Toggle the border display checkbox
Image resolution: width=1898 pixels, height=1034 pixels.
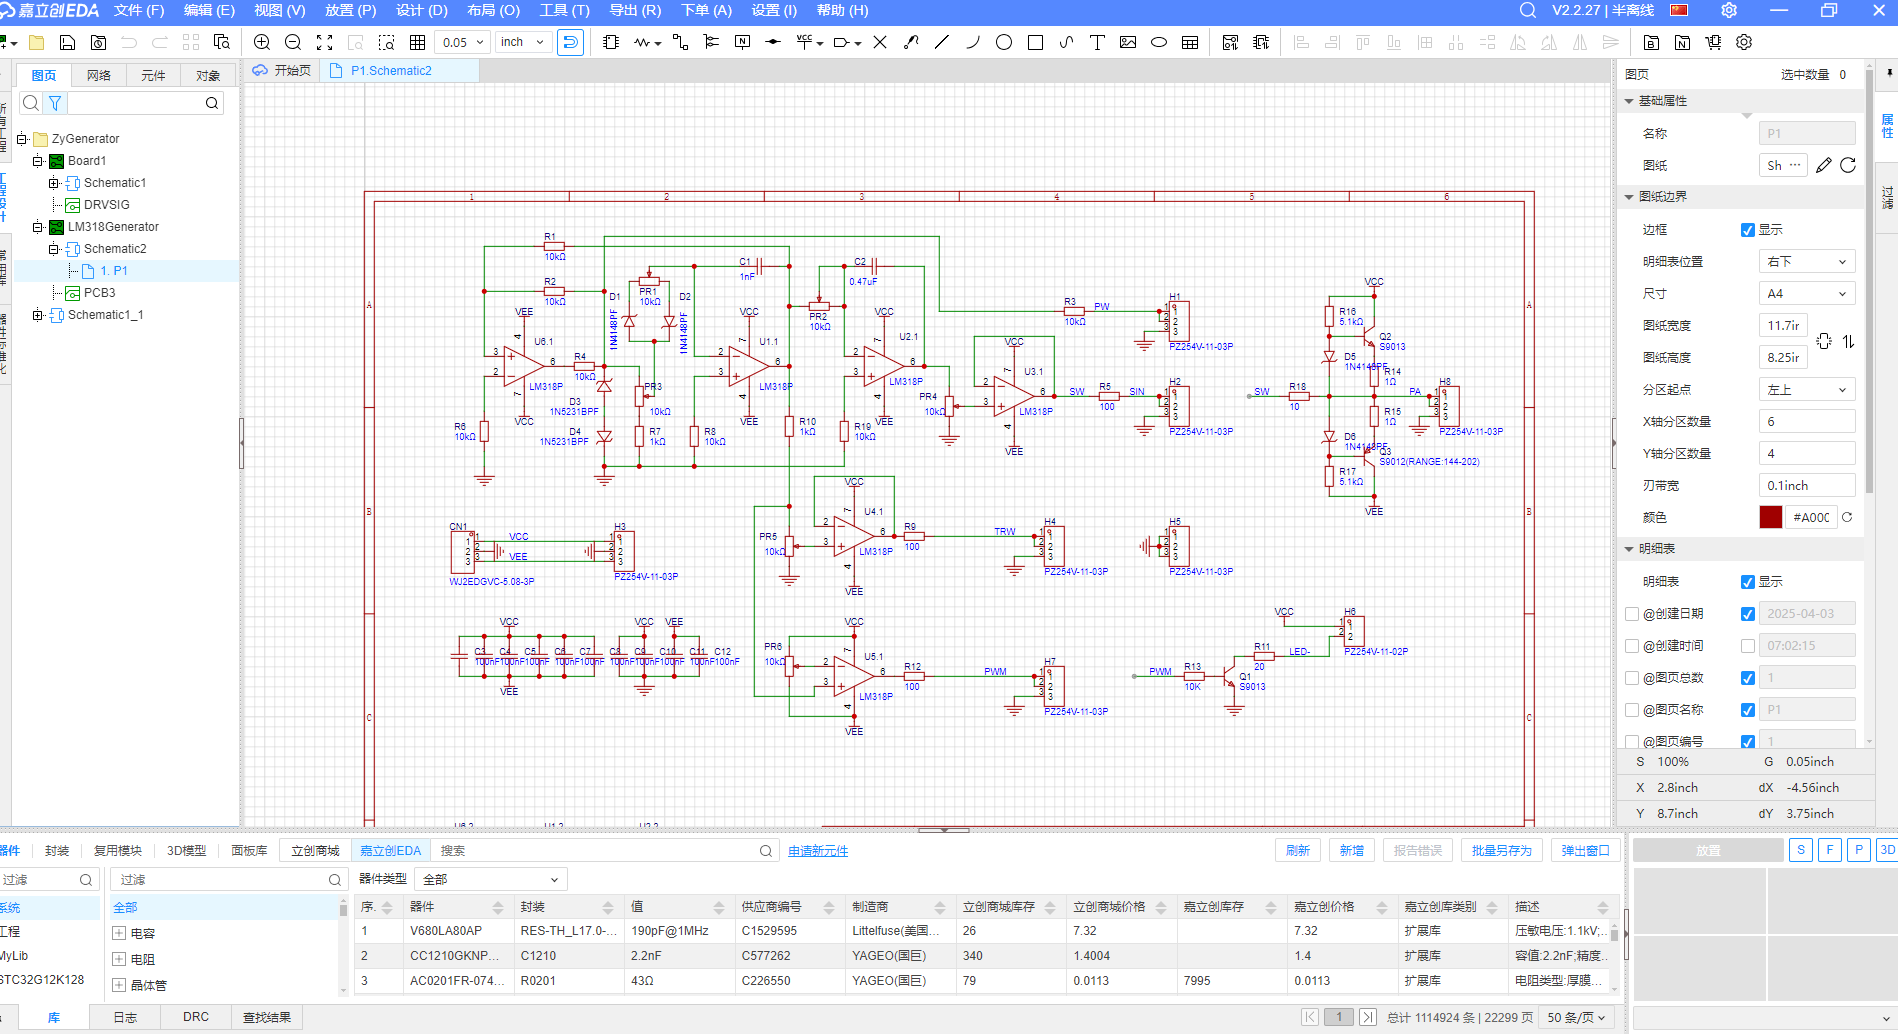pyautogui.click(x=1748, y=230)
